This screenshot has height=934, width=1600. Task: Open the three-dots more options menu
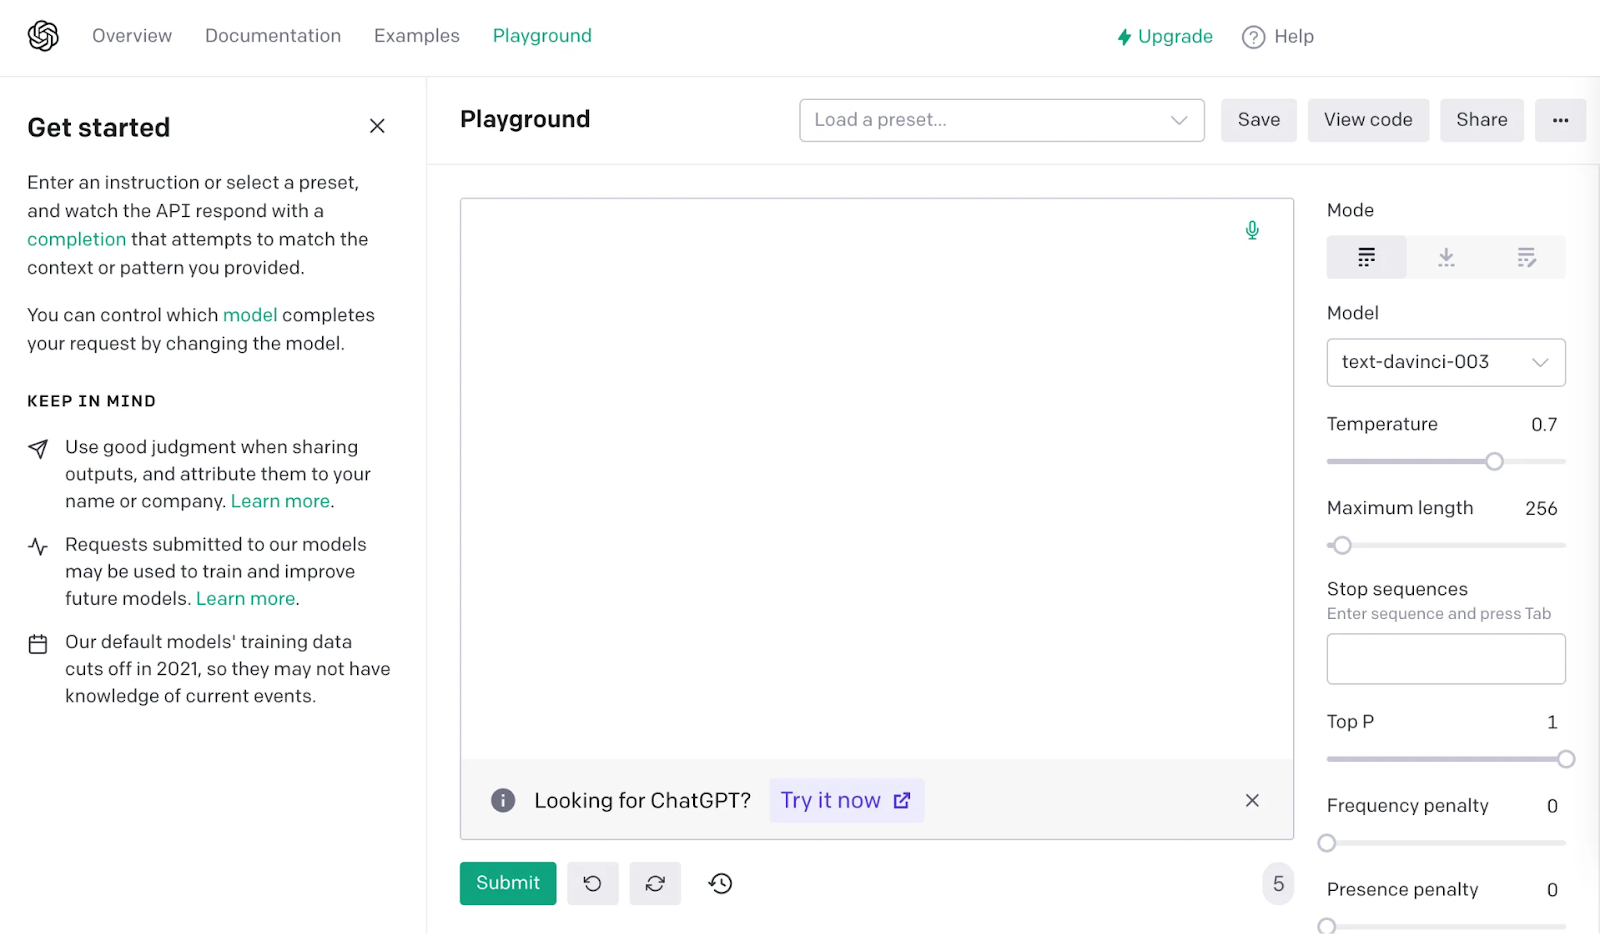click(x=1560, y=120)
